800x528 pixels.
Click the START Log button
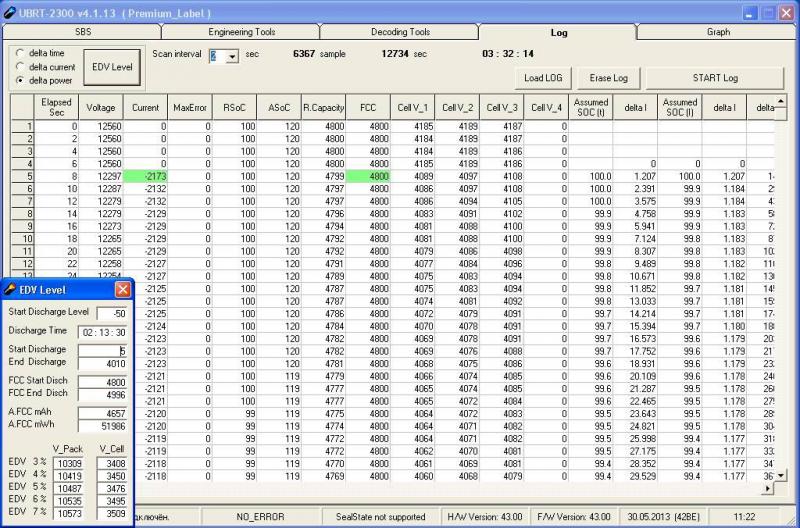pyautogui.click(x=715, y=78)
